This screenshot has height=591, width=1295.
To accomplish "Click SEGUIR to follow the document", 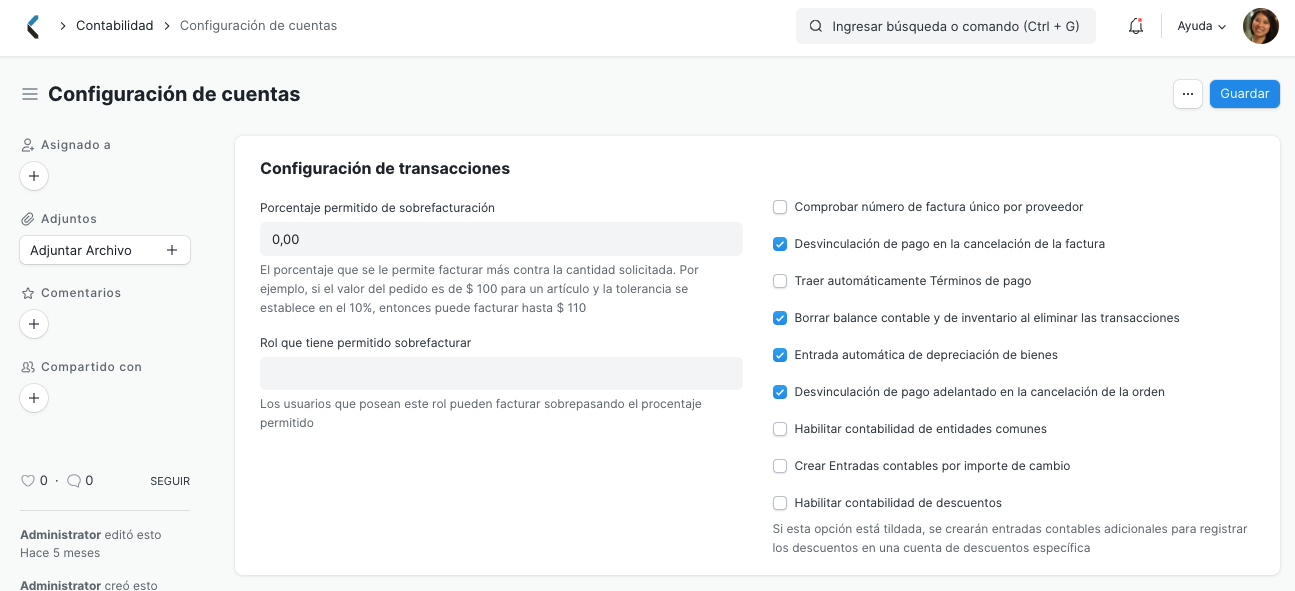I will click(170, 481).
